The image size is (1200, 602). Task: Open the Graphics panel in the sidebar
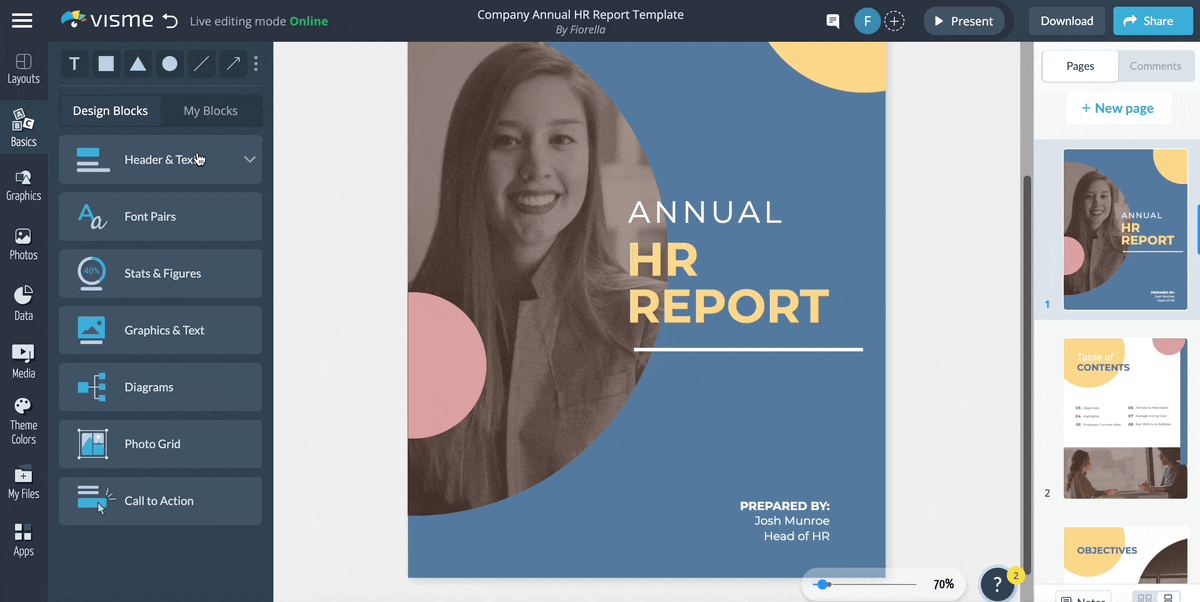(23, 185)
